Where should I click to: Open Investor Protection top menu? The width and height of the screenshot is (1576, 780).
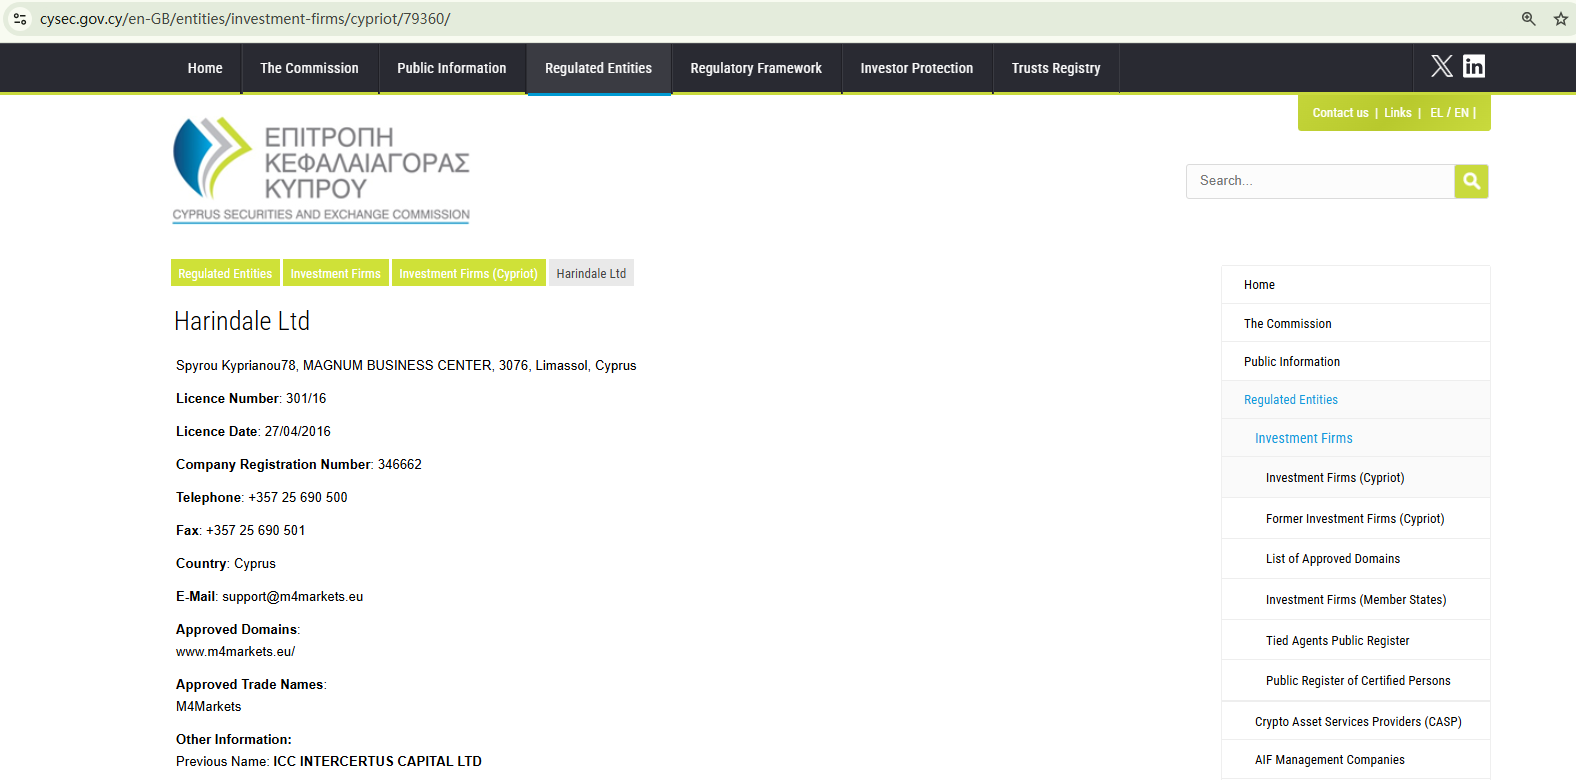click(x=917, y=68)
